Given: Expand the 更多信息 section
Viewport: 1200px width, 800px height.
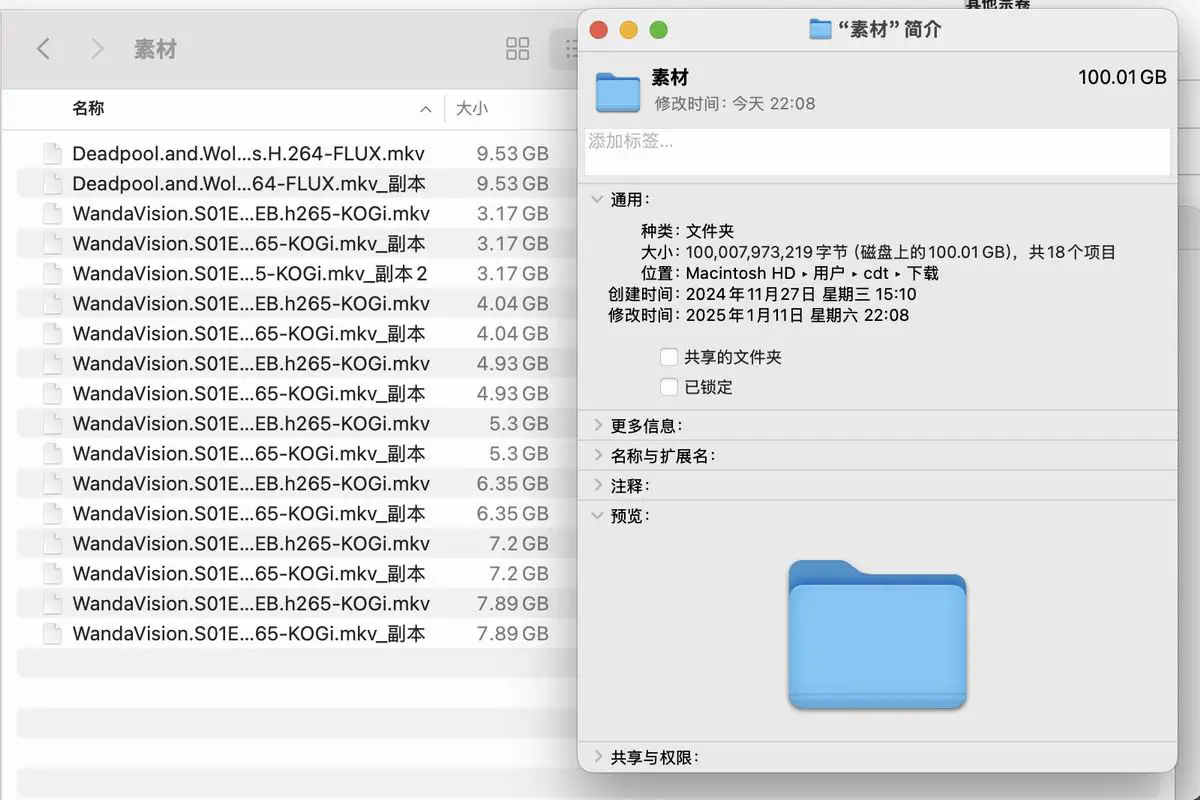Looking at the screenshot, I should (597, 426).
